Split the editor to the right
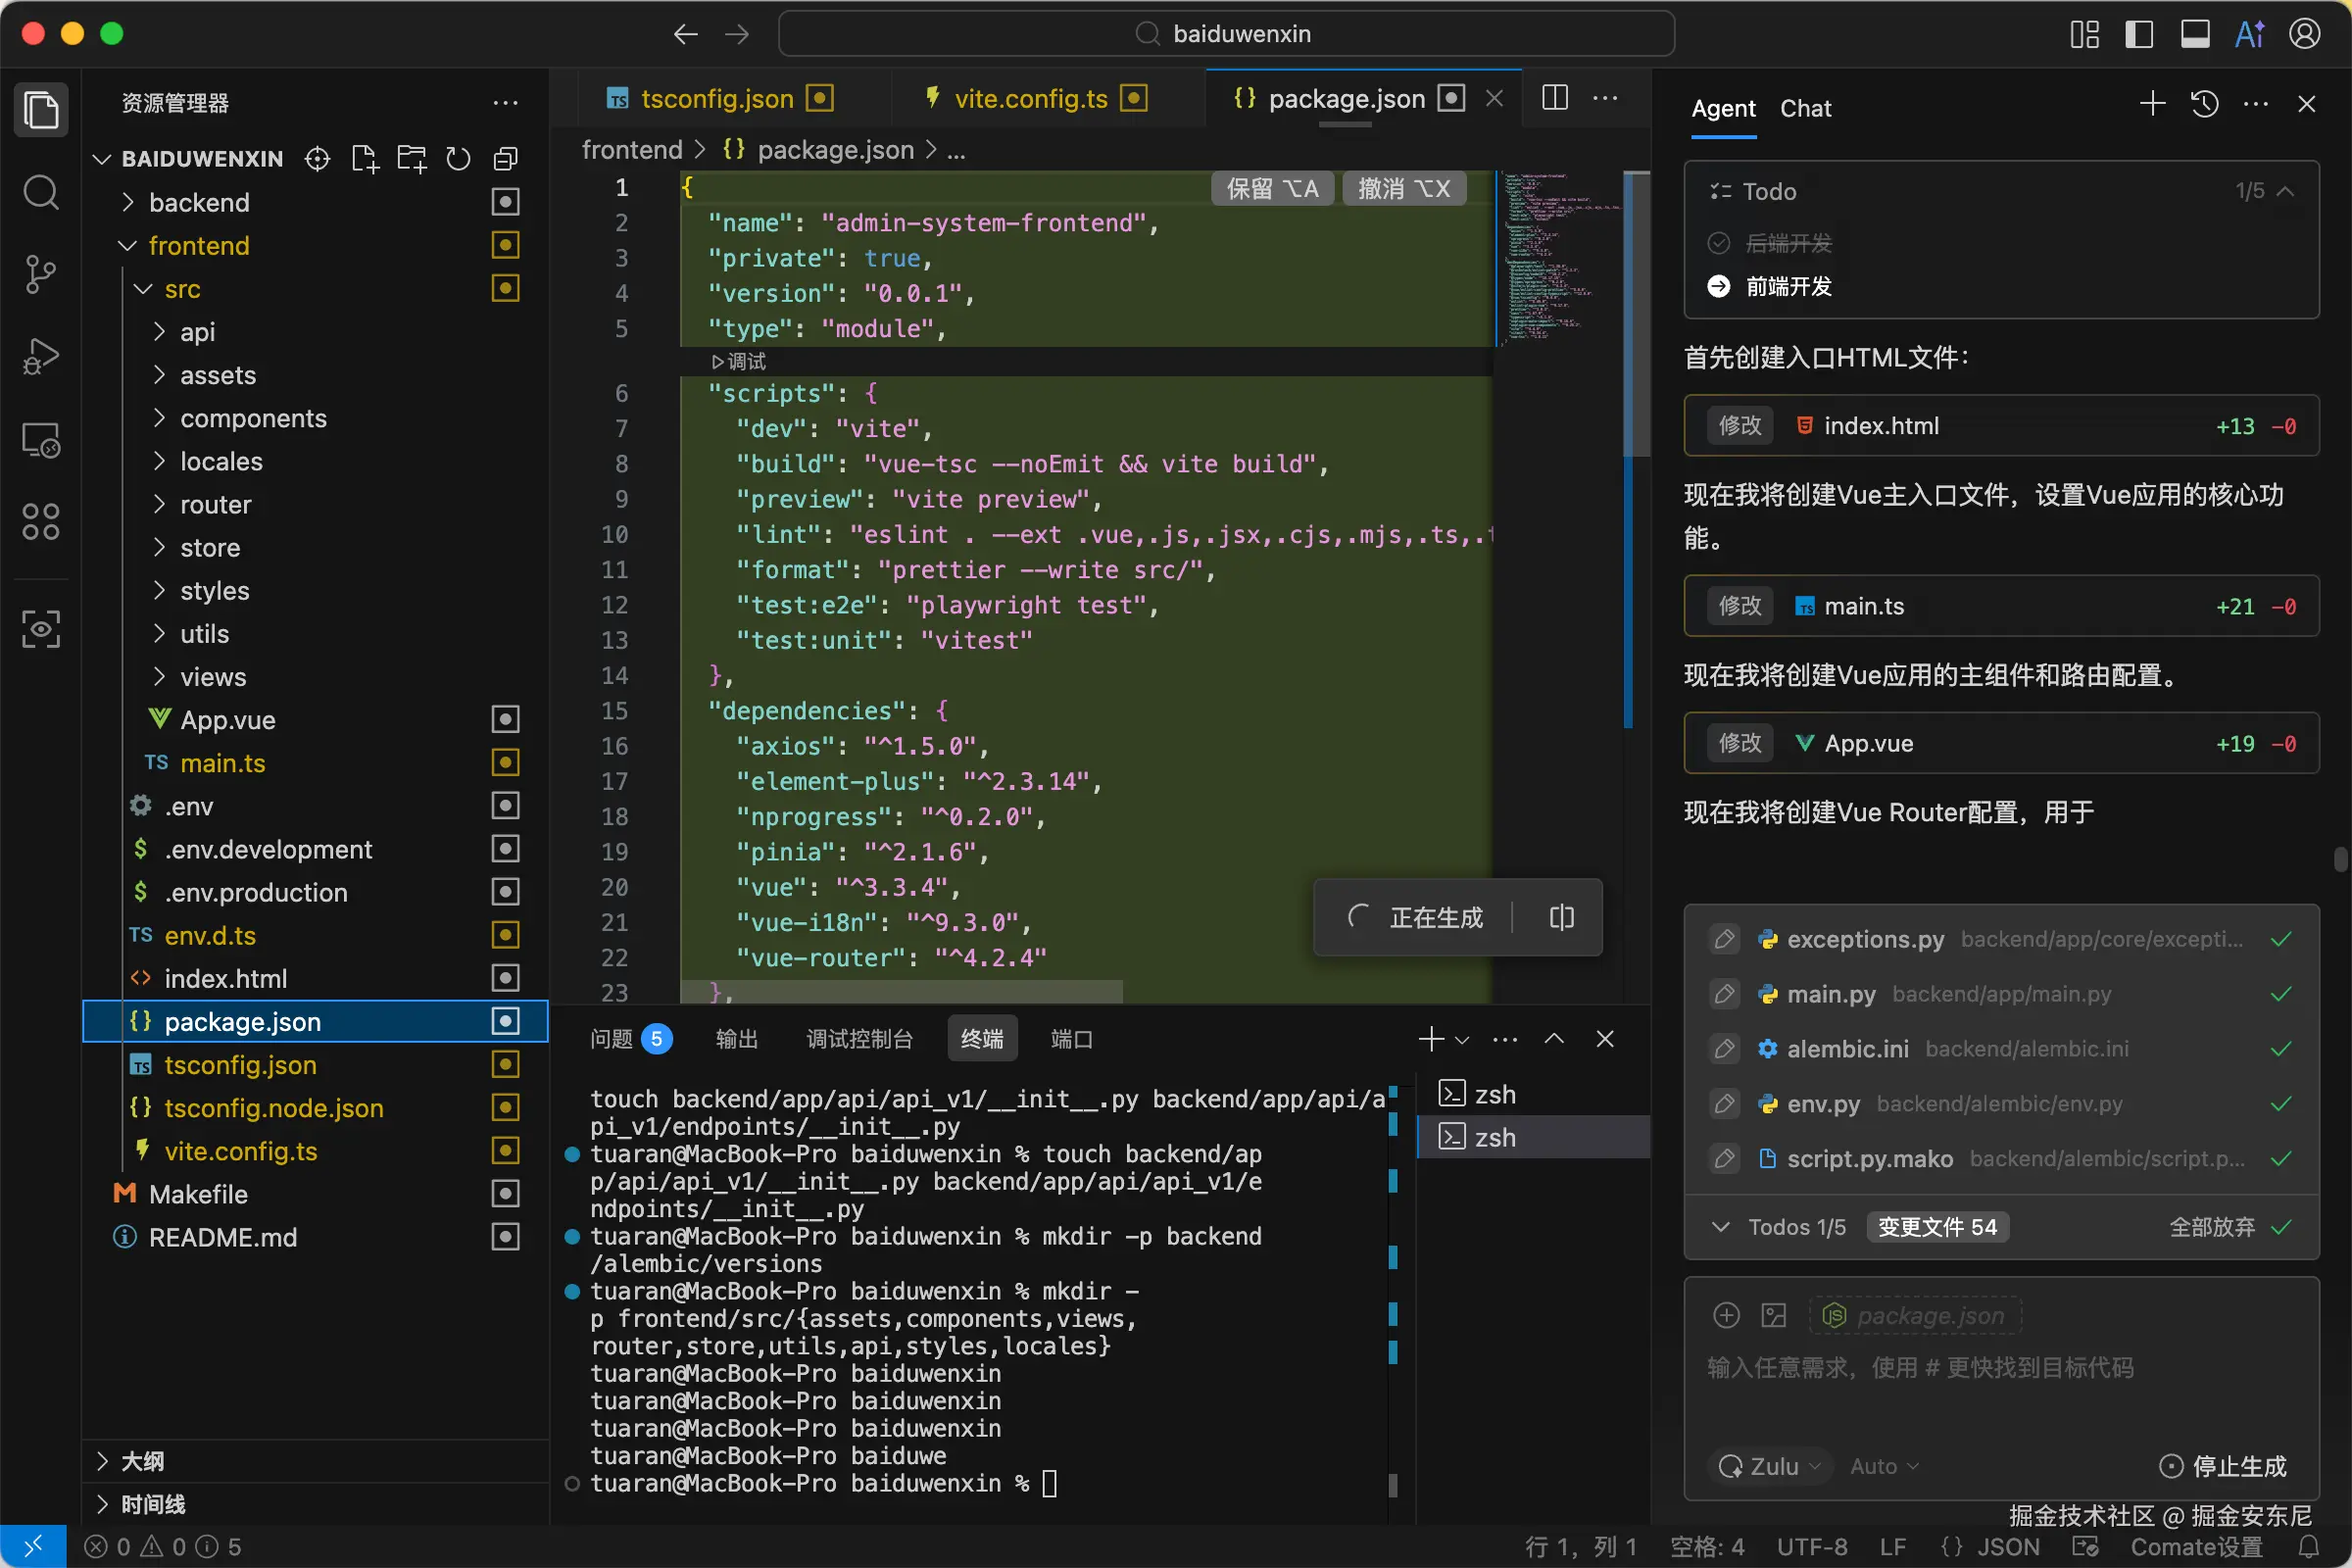Screen dimensions: 2352x1568 pyautogui.click(x=1555, y=98)
